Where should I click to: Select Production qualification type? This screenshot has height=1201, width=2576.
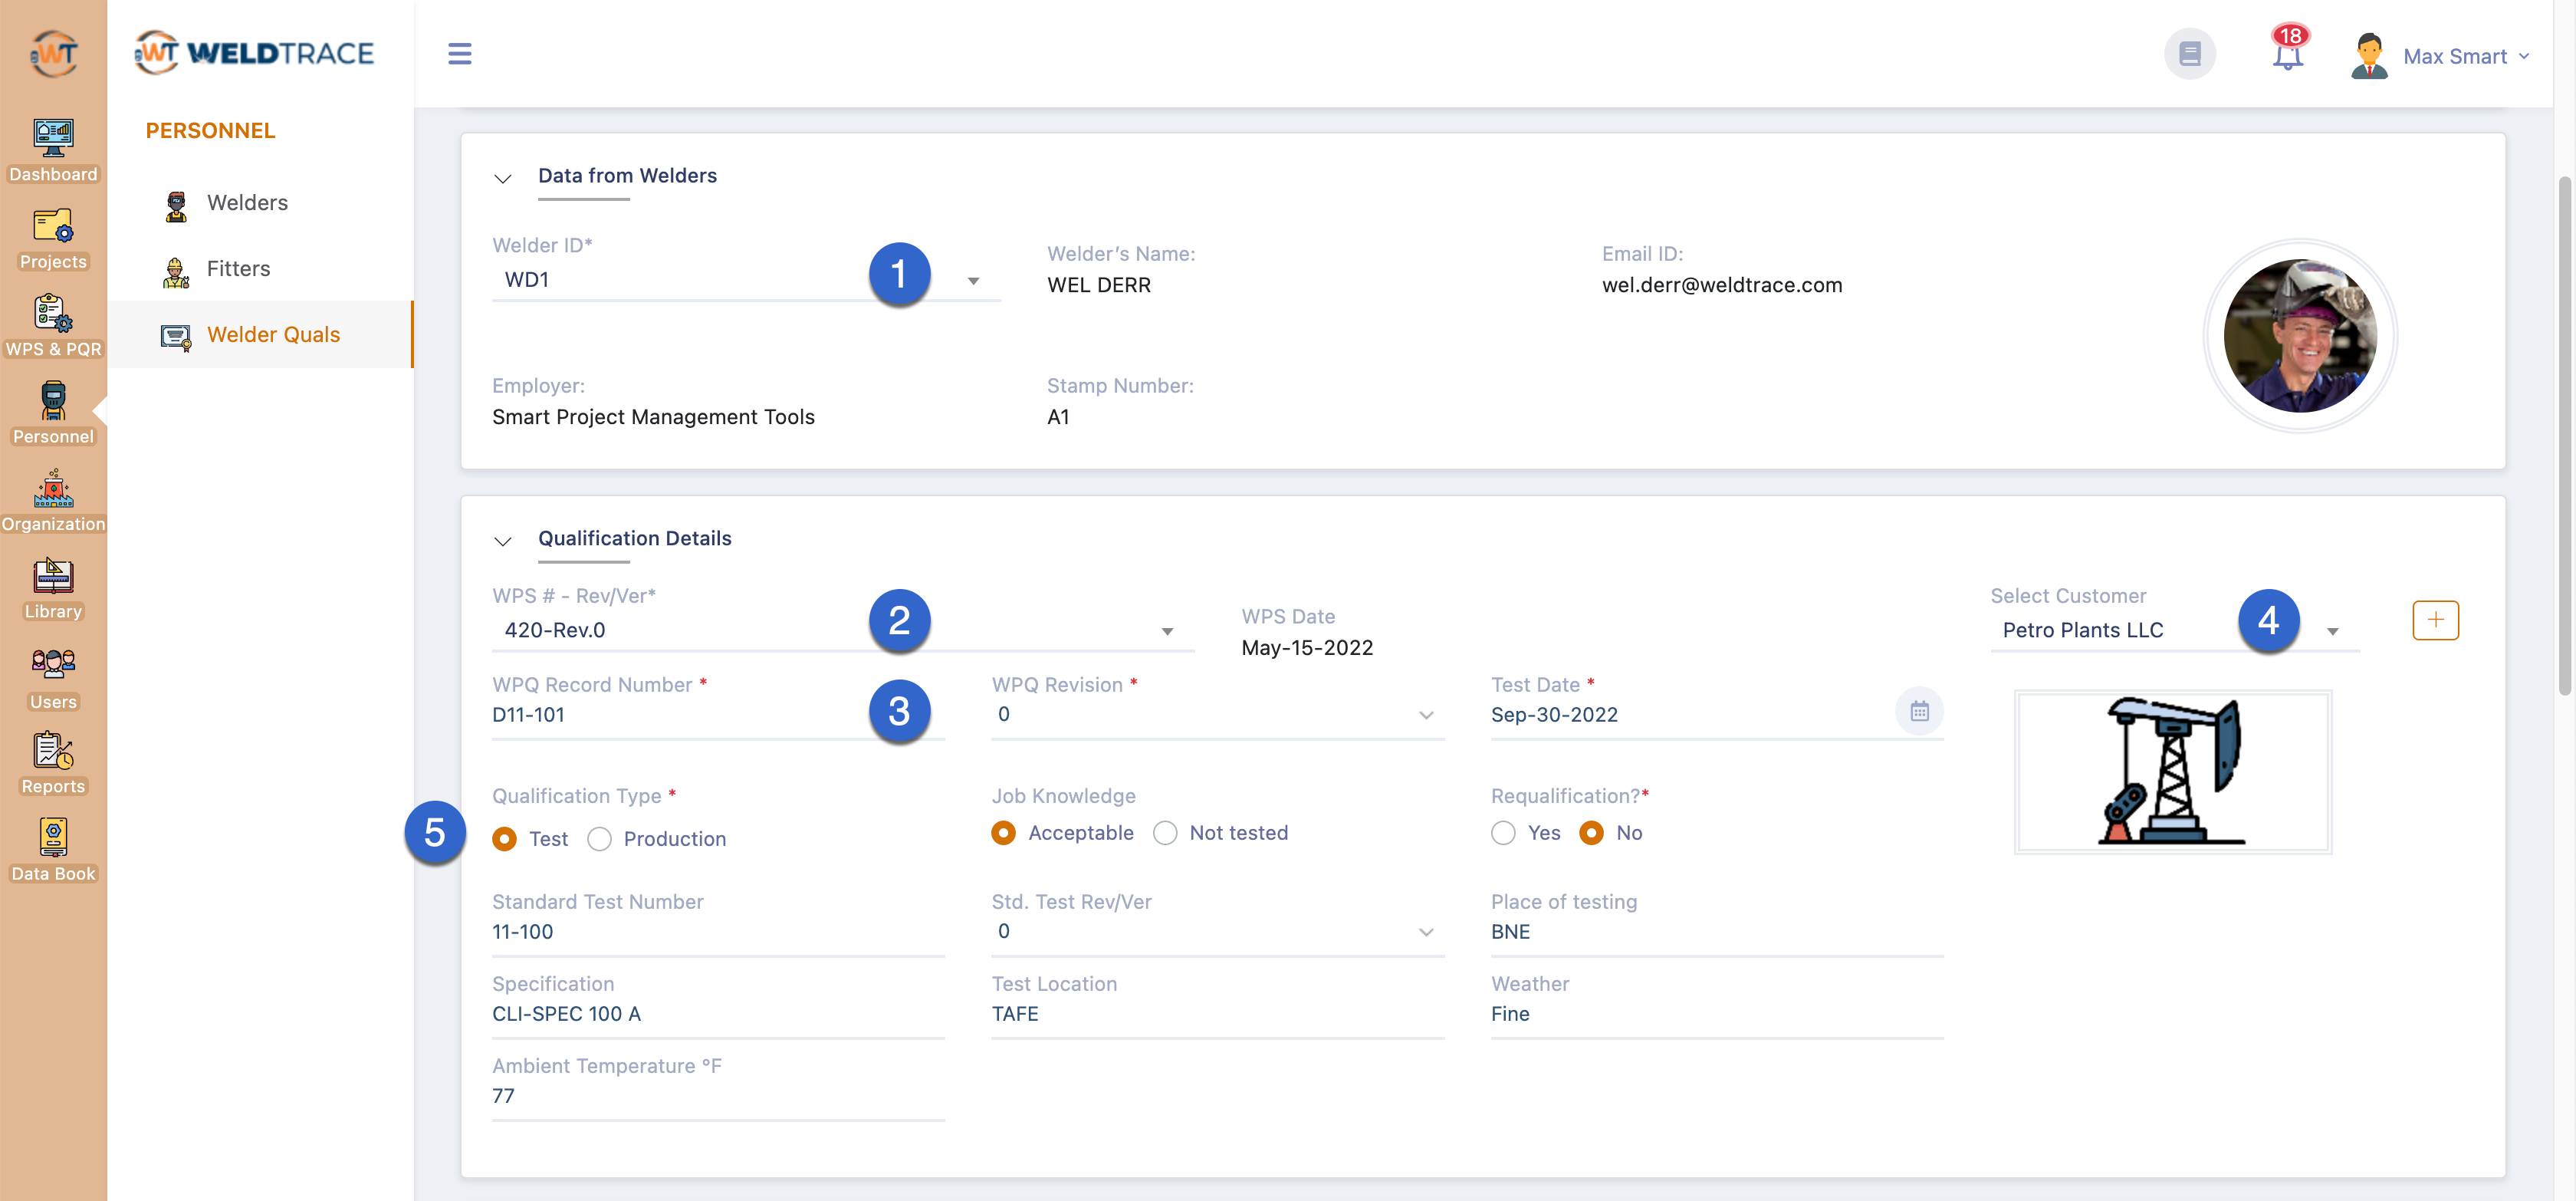pyautogui.click(x=599, y=839)
